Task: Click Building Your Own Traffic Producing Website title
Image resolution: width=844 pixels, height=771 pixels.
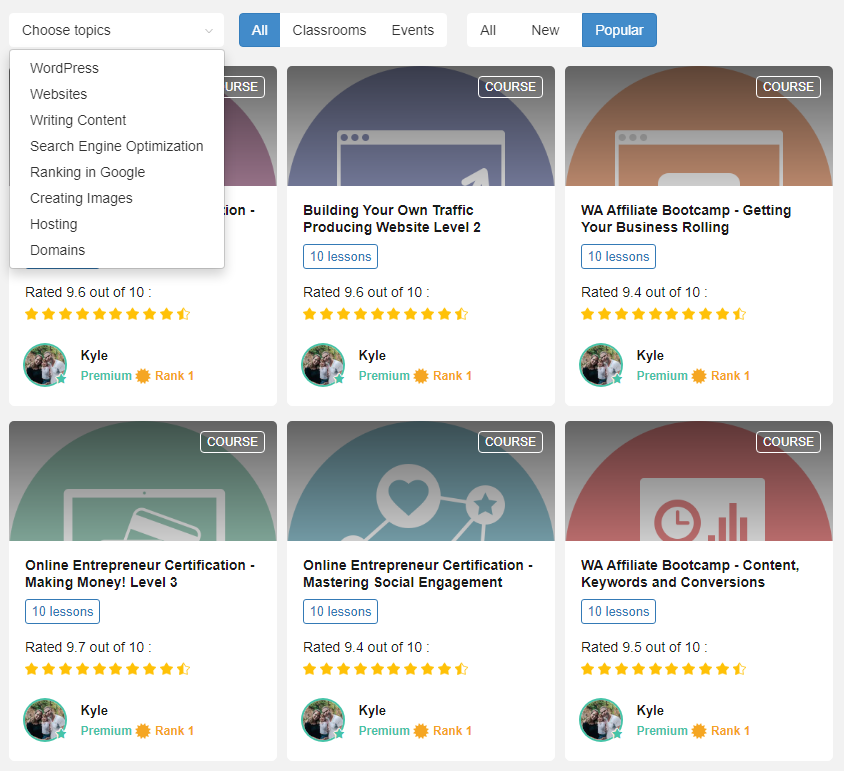Action: pyautogui.click(x=391, y=219)
